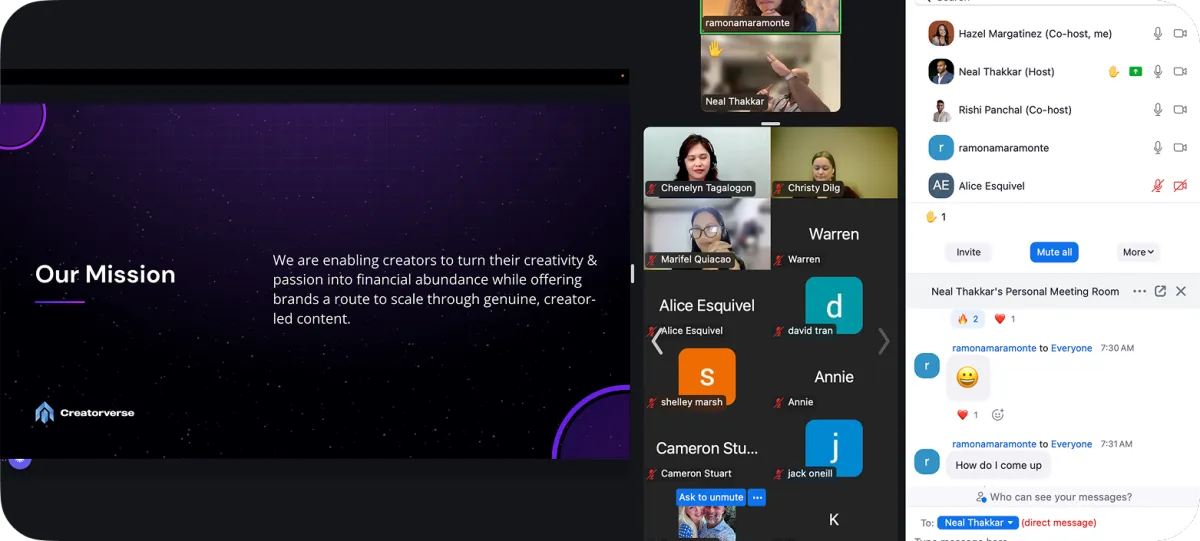Screen dimensions: 1200x541
Task: Ask Alice Esquivel to unmute via red mic icon
Action: [1158, 186]
